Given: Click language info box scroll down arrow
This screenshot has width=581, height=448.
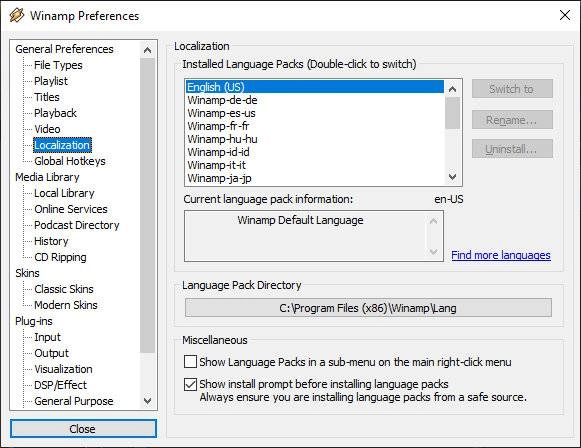Looking at the screenshot, I should pos(433,252).
